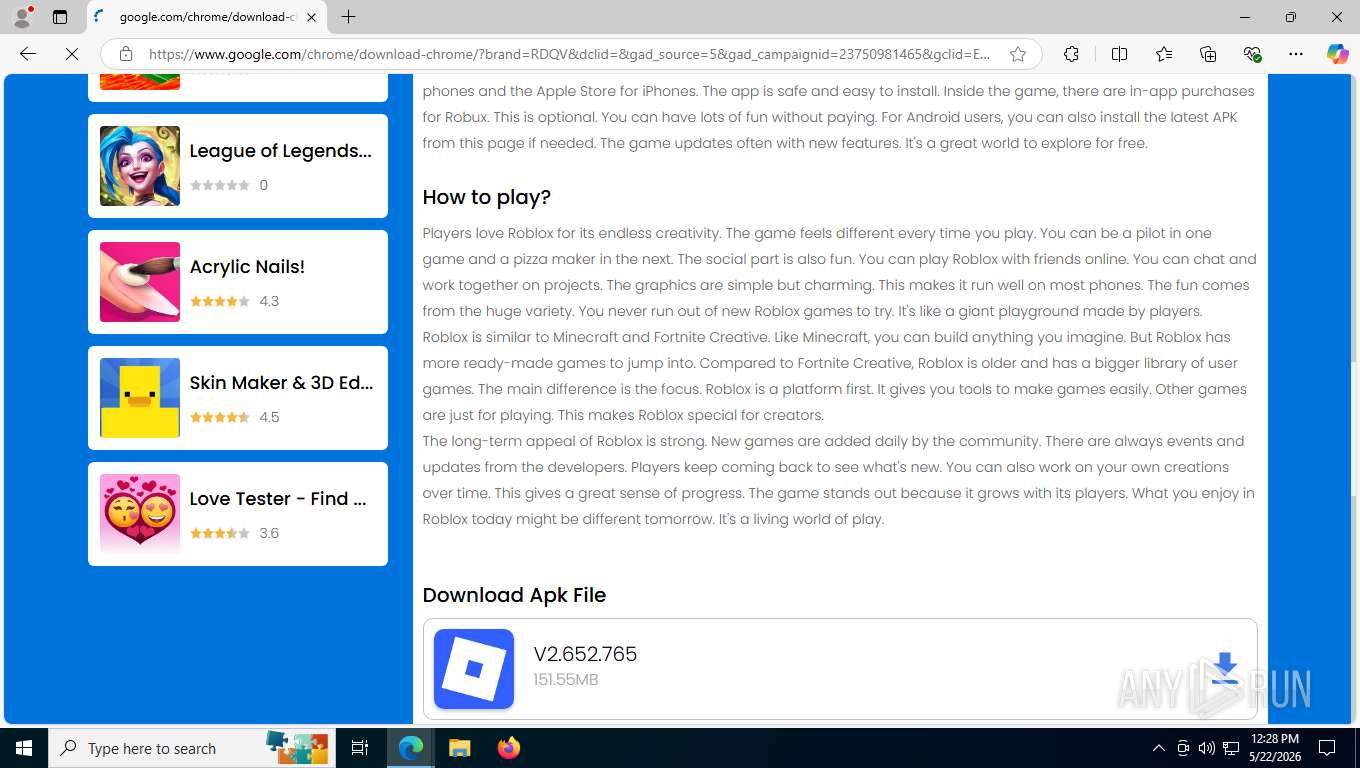Open Edge Settings and more menu

pos(1296,54)
